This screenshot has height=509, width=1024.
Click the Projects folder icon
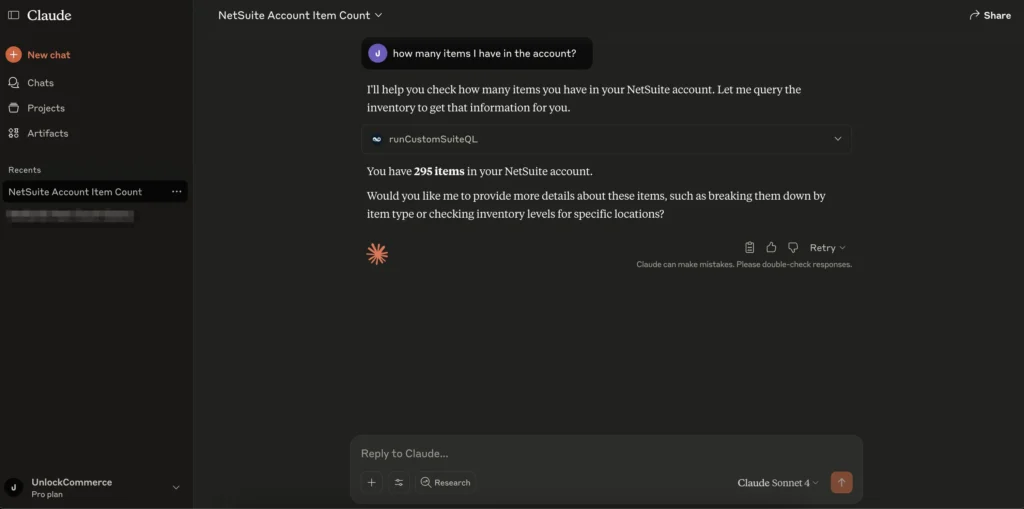14,108
